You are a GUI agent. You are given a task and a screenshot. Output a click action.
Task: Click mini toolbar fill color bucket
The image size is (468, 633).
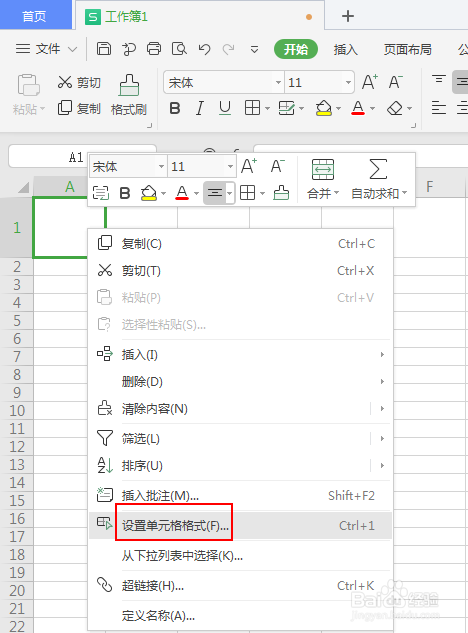[149, 193]
